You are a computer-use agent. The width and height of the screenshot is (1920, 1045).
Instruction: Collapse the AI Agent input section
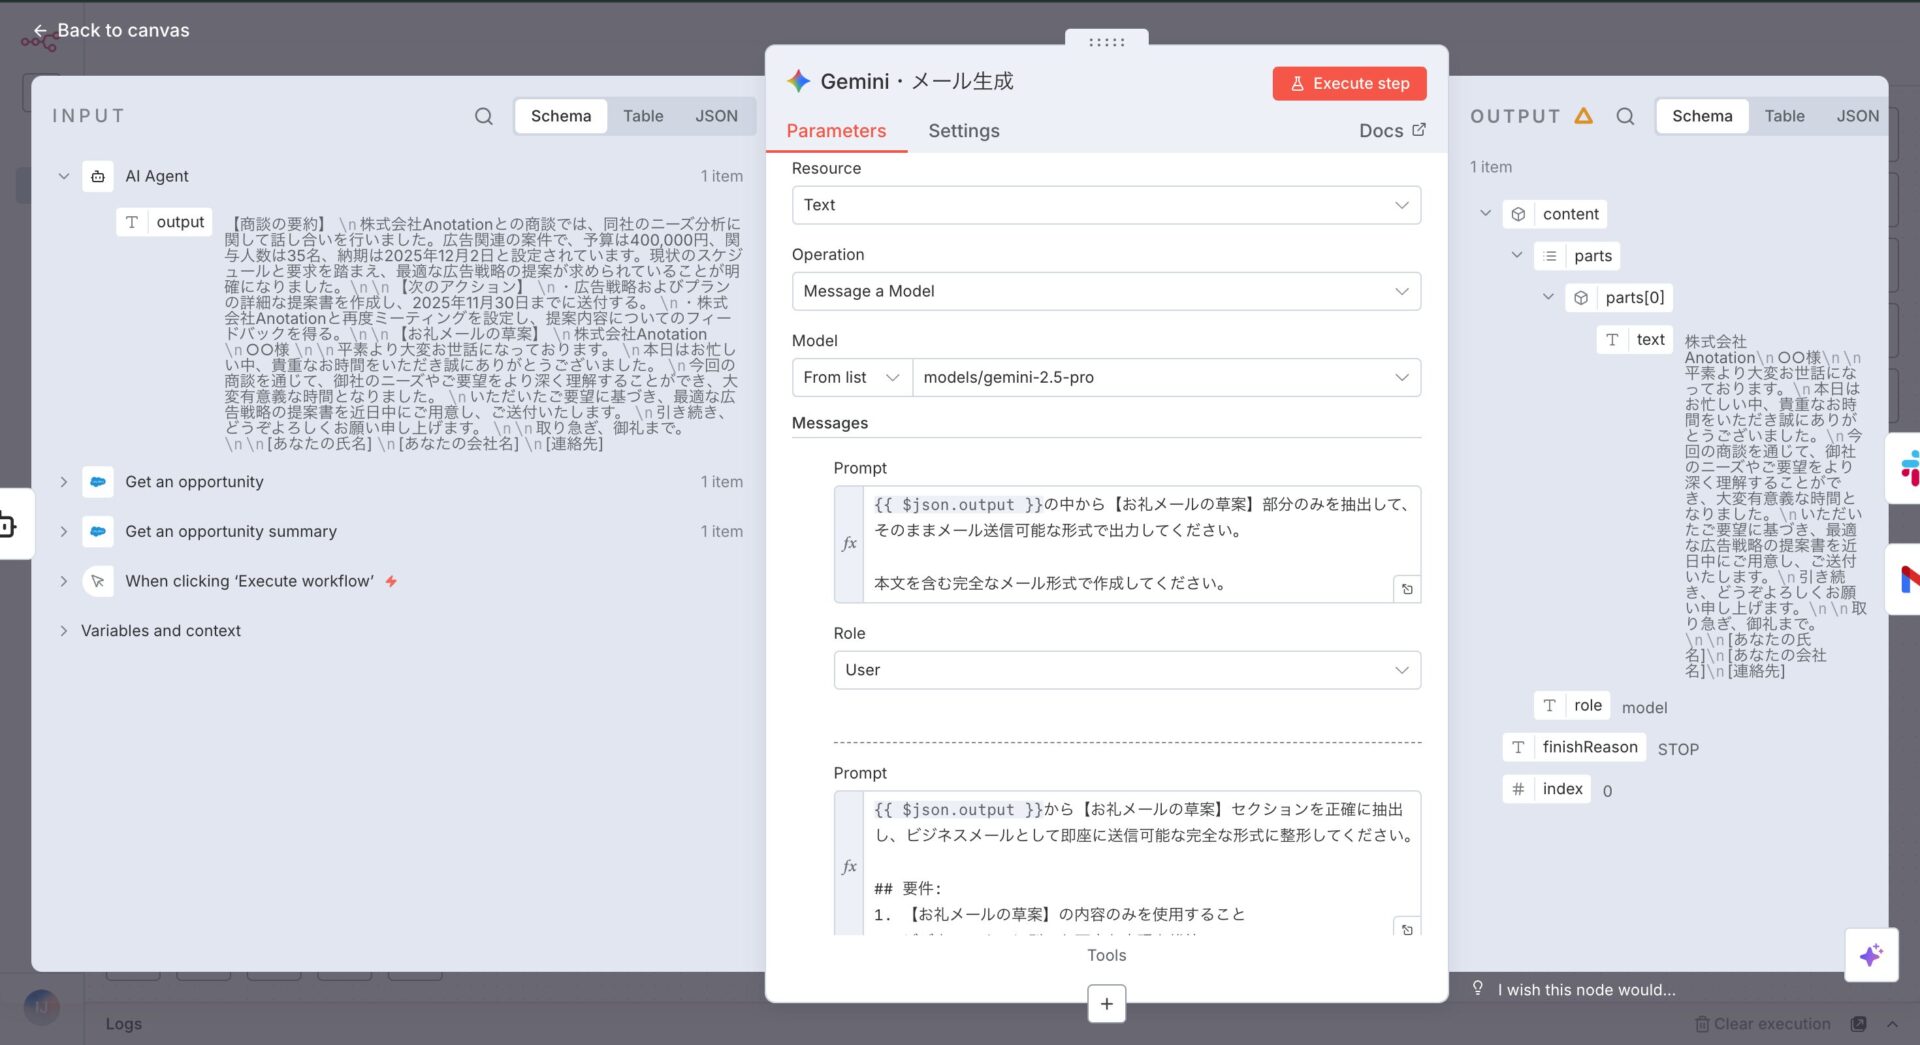click(64, 176)
